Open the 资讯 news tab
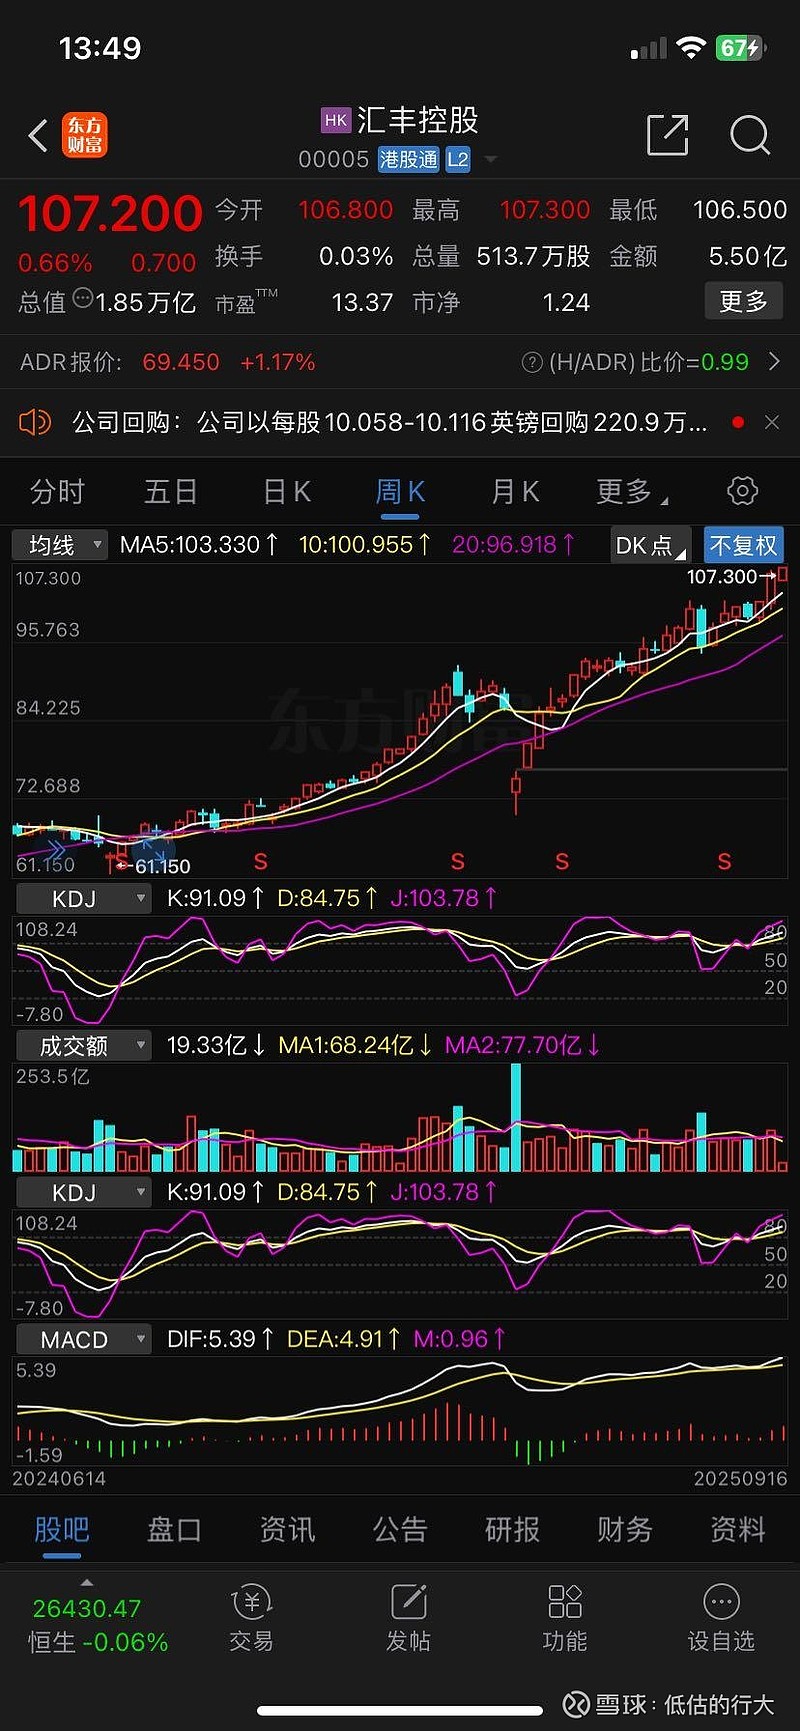Image resolution: width=800 pixels, height=1731 pixels. 287,1529
